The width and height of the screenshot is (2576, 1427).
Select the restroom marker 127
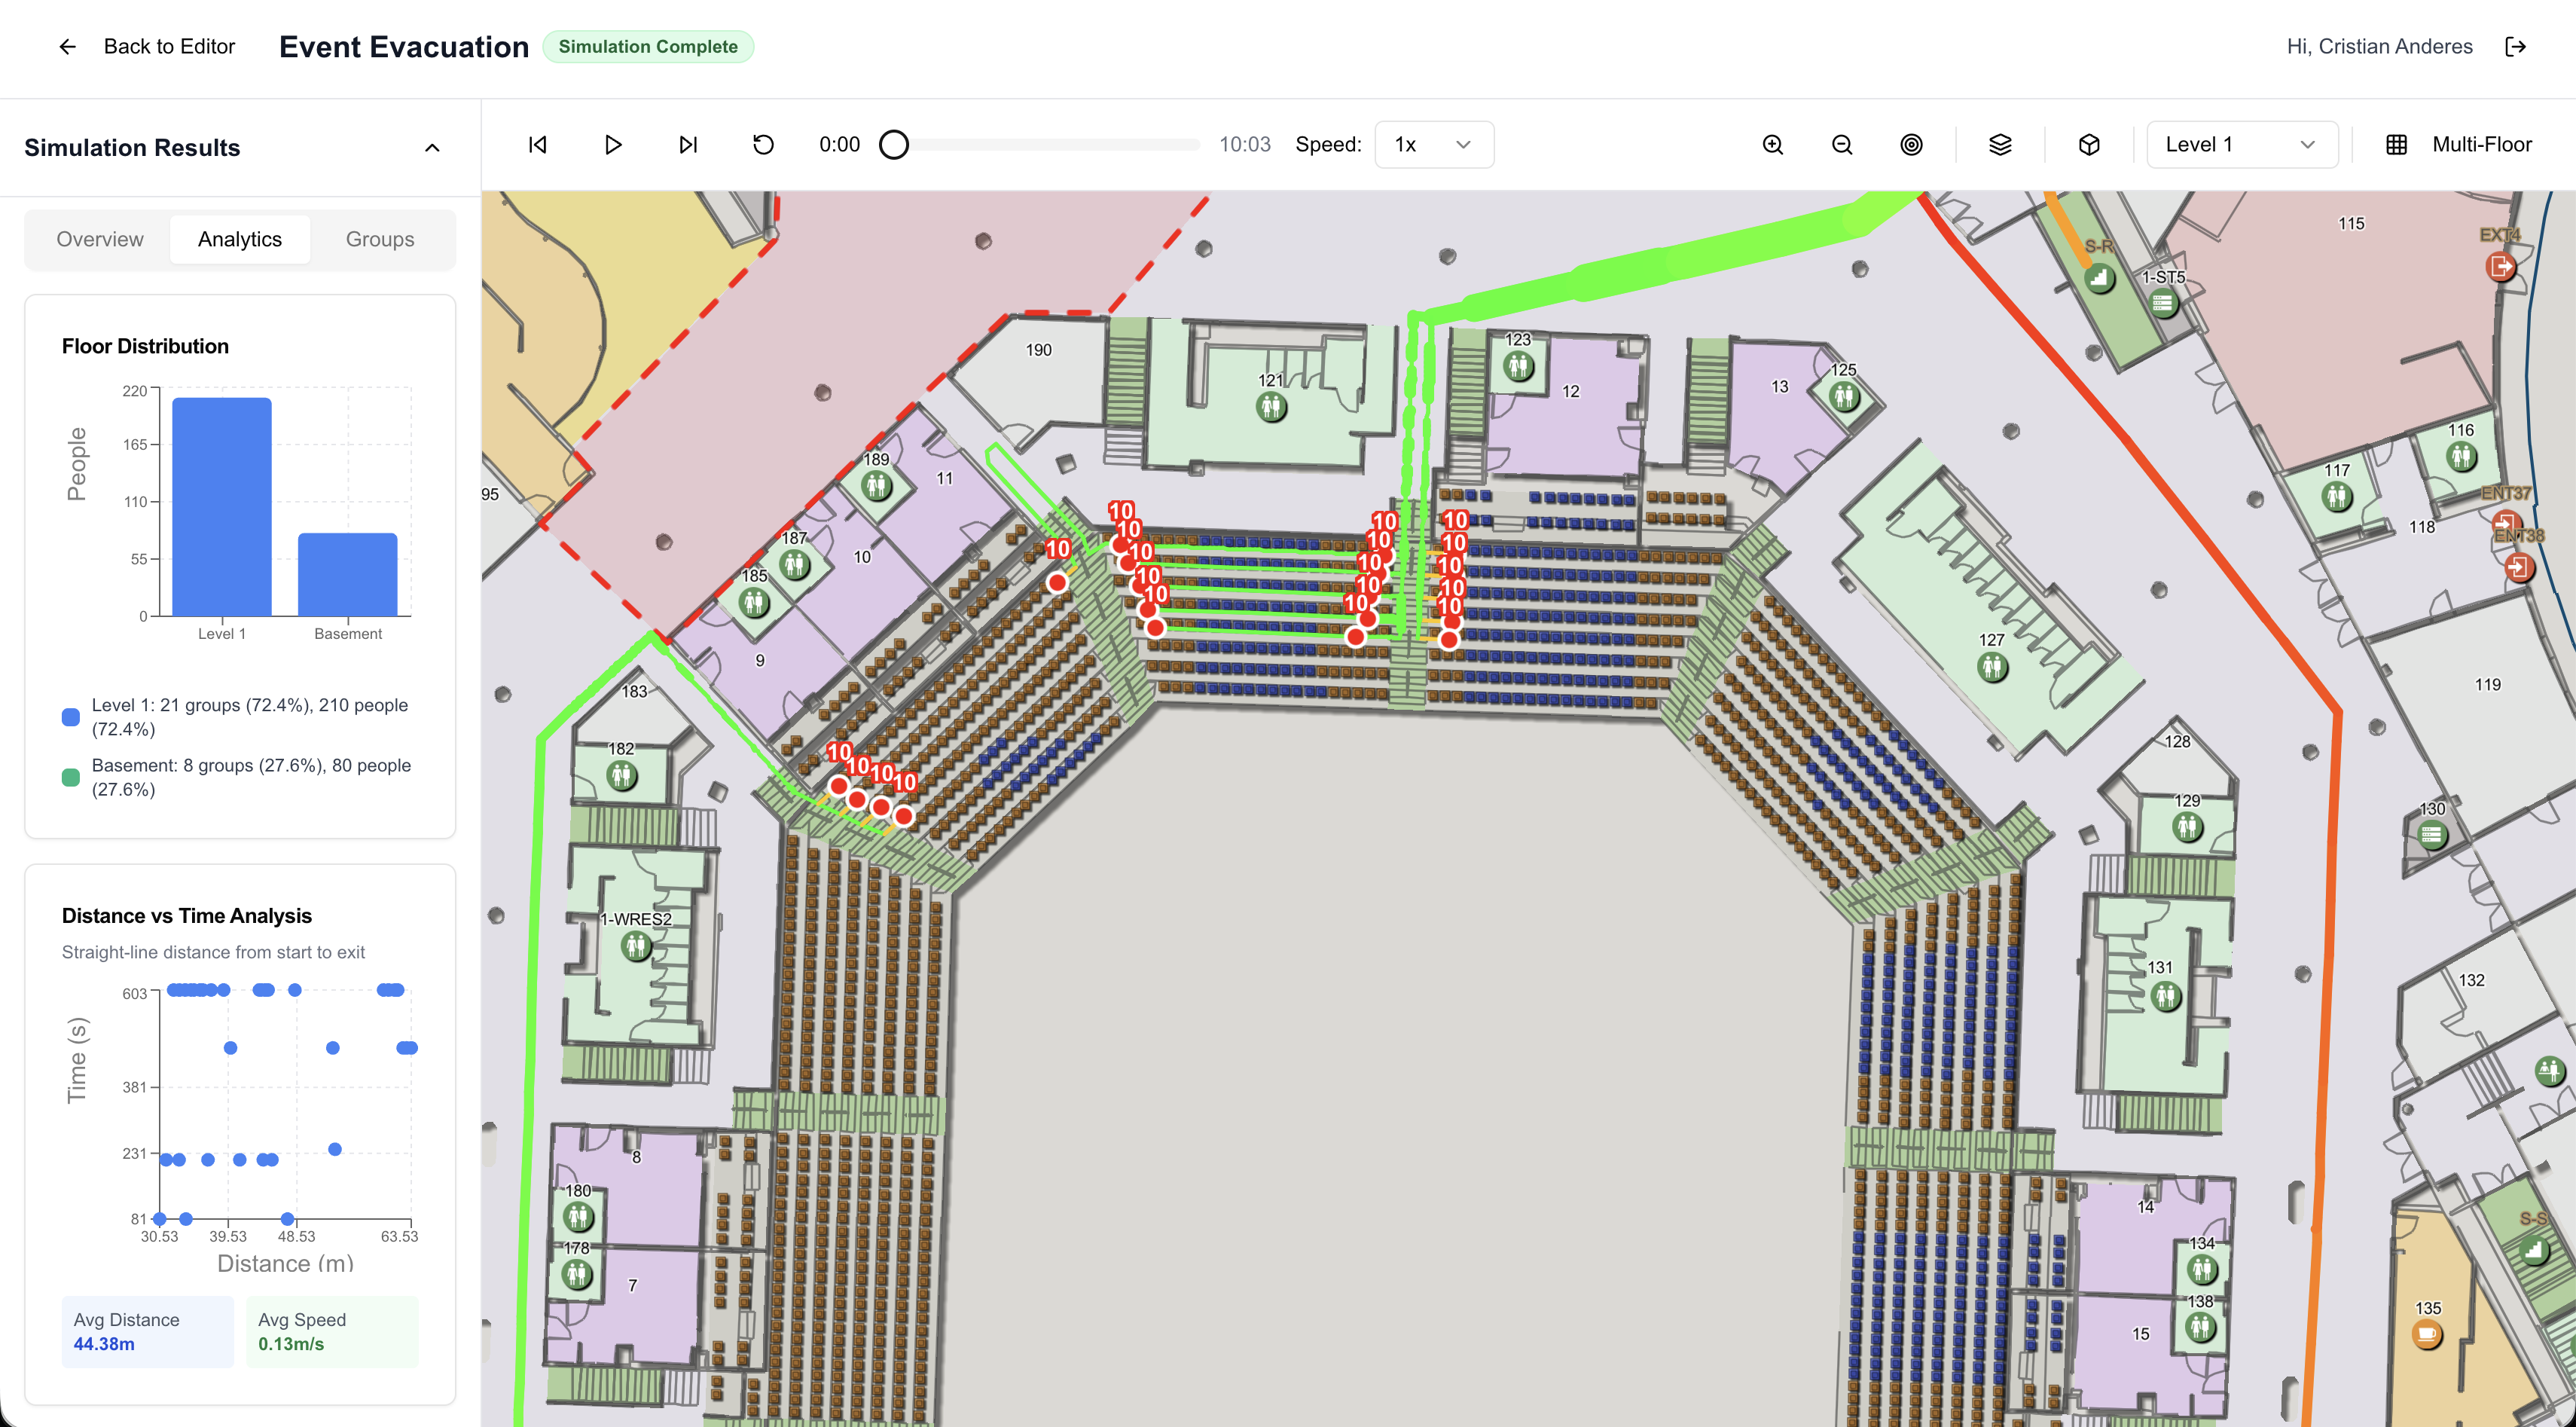(1993, 666)
